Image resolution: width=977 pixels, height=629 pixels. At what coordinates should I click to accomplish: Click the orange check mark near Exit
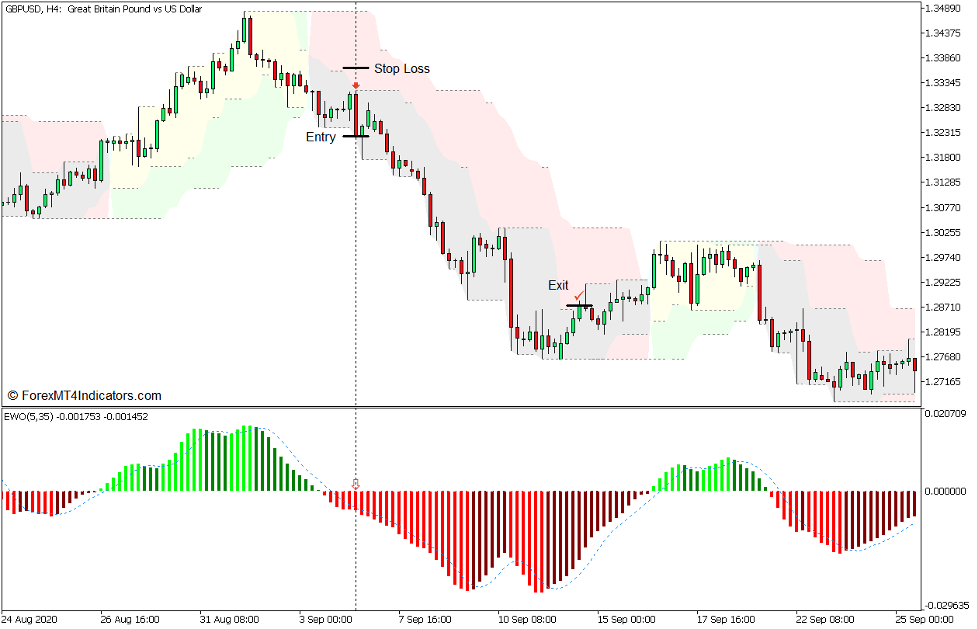580,296
